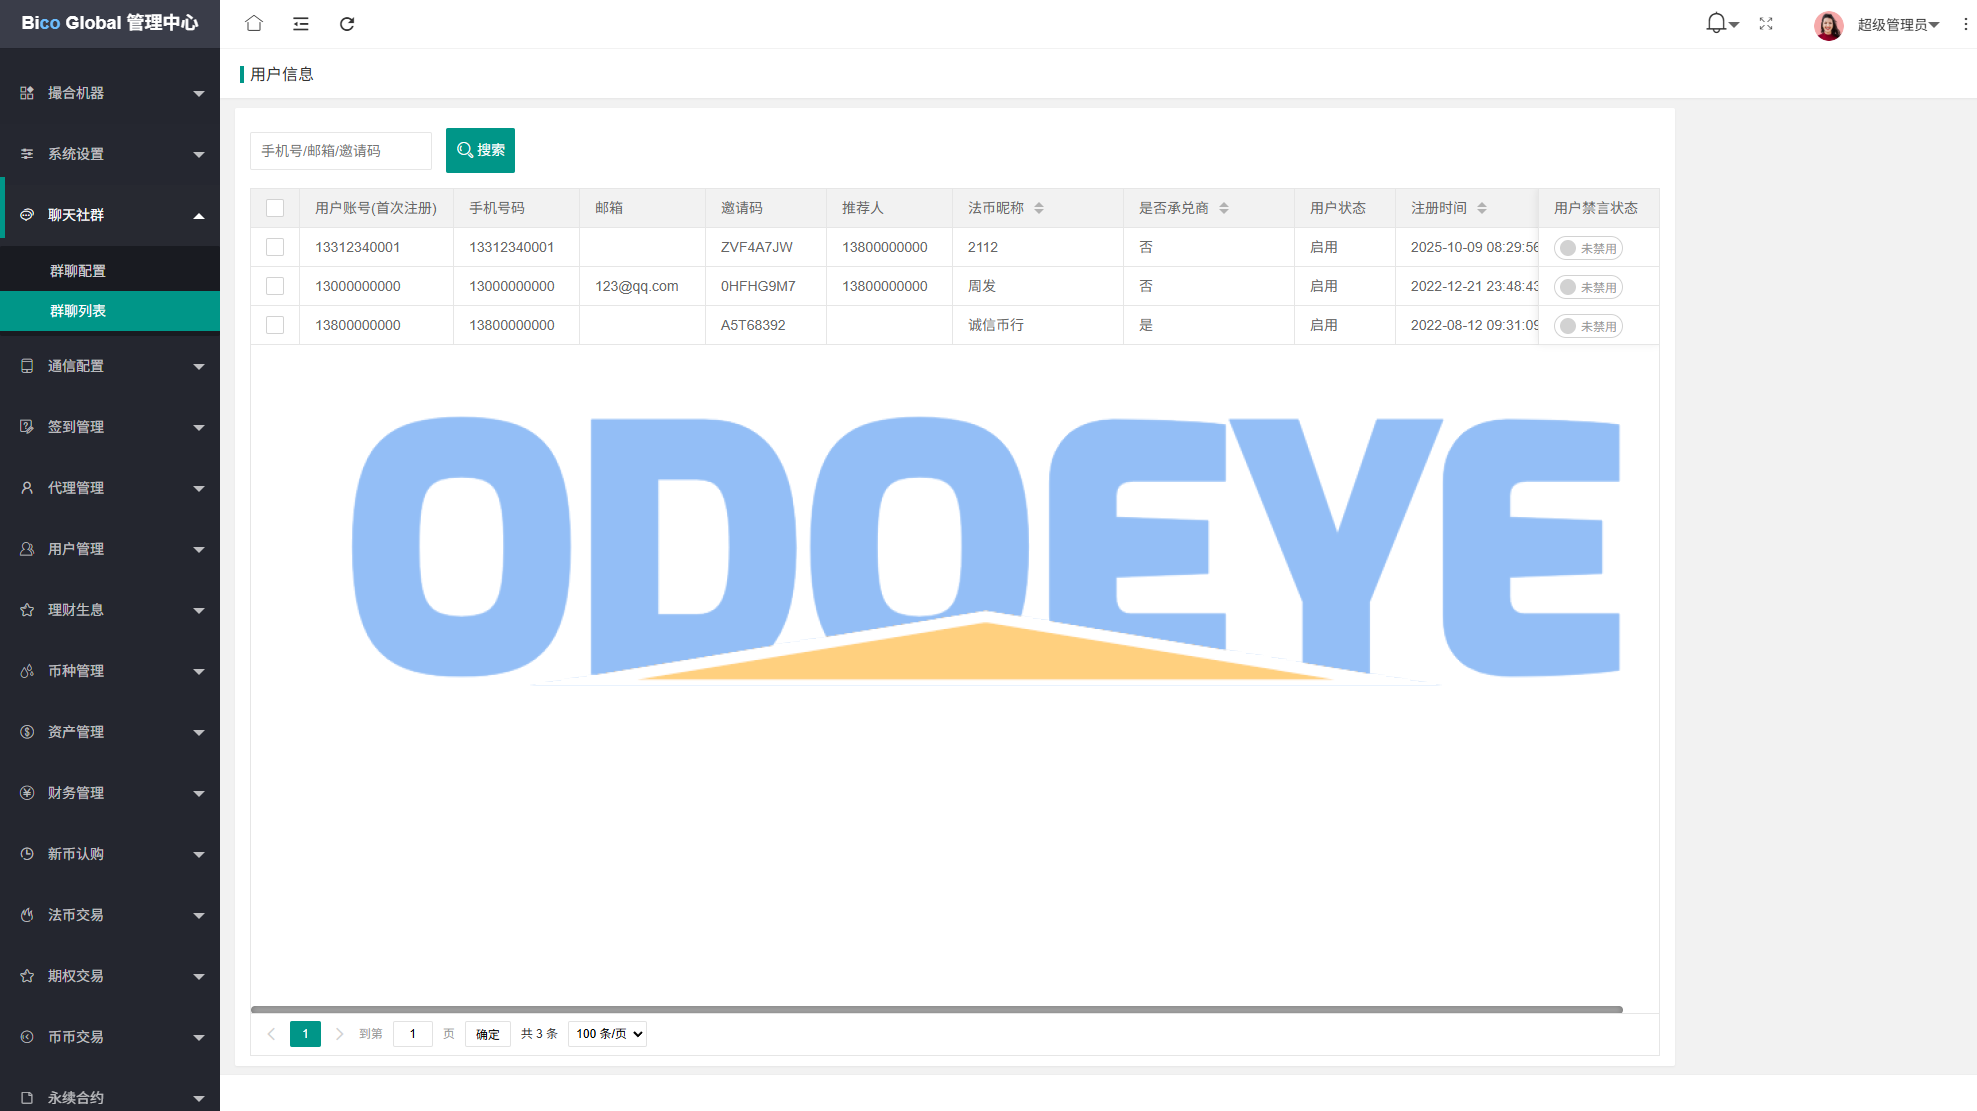1977x1111 pixels.
Task: Focus the 手机号/邮箱/邀请码 search field
Action: [340, 151]
